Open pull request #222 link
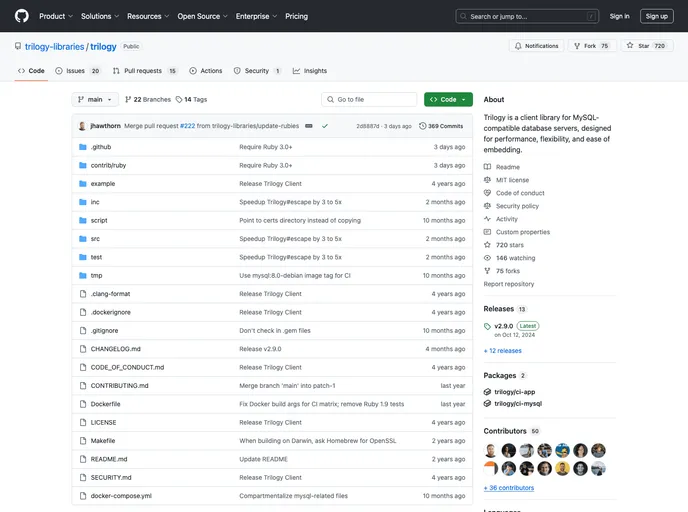 (187, 126)
